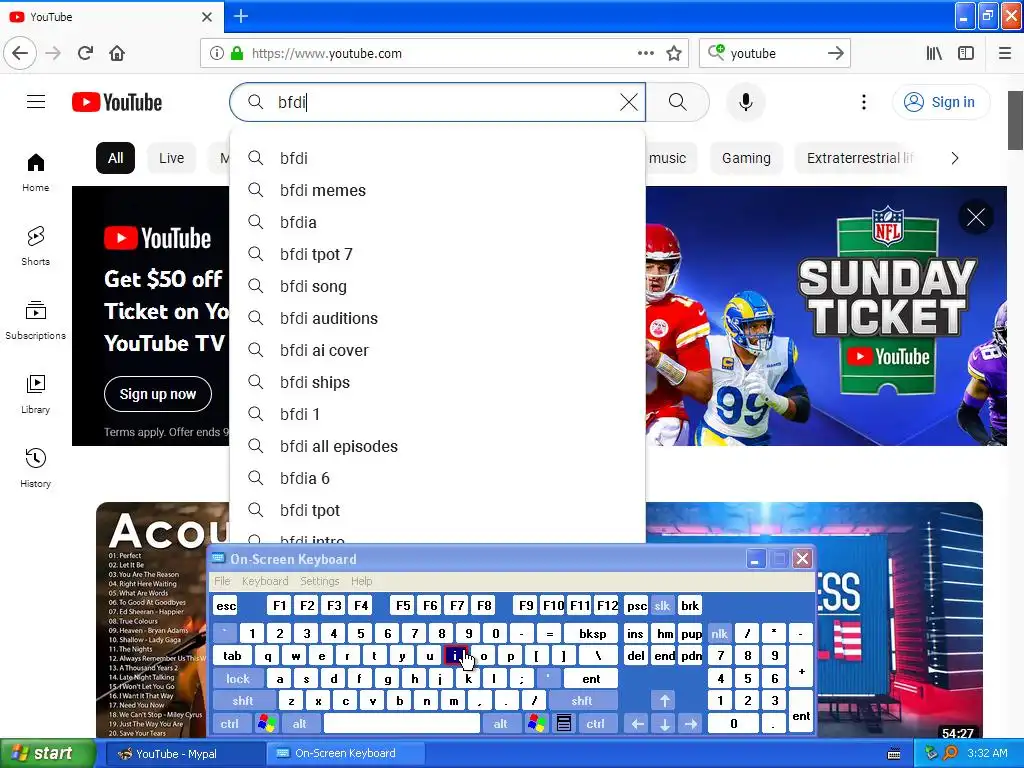Choose suggestion 'bfdi auditions'
1024x768 pixels.
(x=438, y=318)
